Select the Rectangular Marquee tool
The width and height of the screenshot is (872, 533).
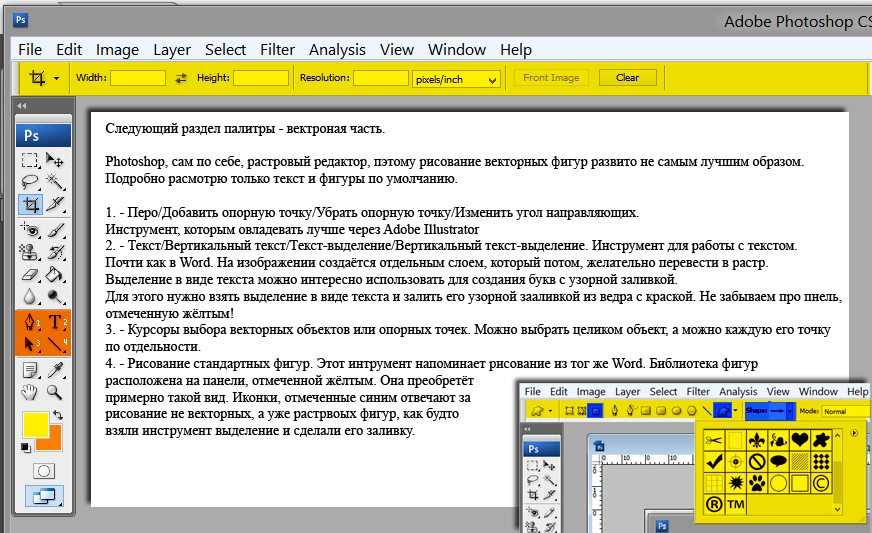click(x=29, y=160)
